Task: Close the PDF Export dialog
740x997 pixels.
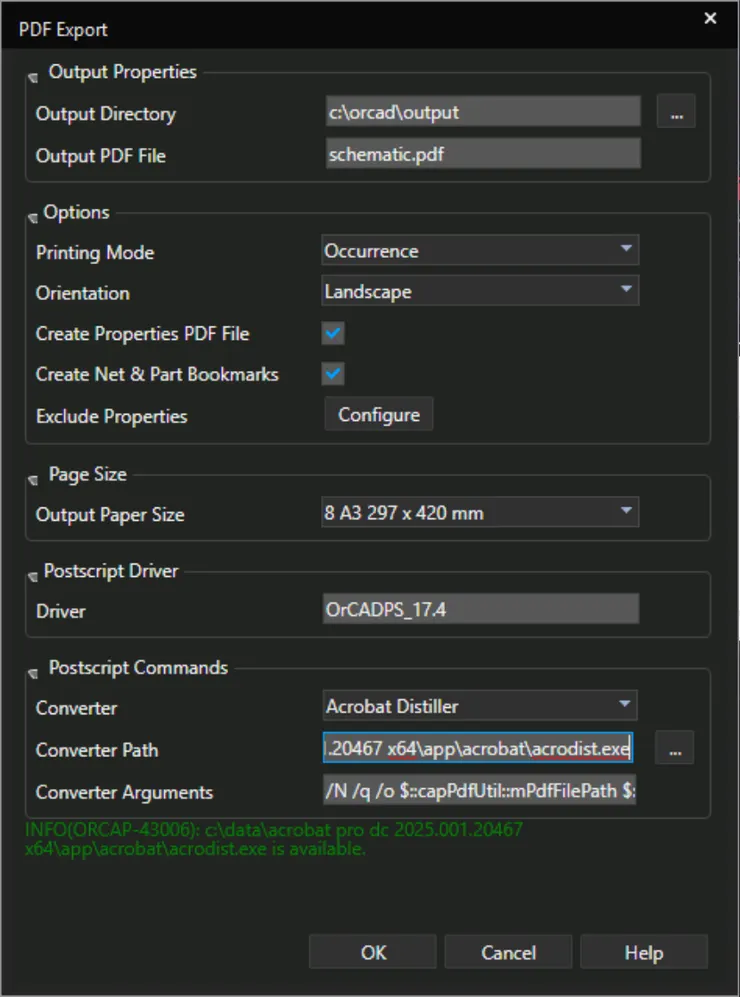Action: (710, 19)
